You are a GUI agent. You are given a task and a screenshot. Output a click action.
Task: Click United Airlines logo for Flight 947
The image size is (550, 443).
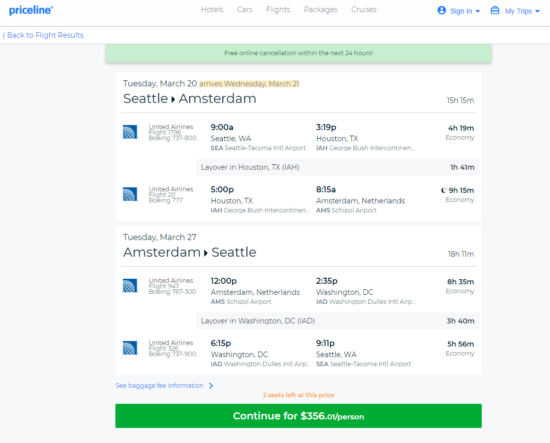(130, 286)
